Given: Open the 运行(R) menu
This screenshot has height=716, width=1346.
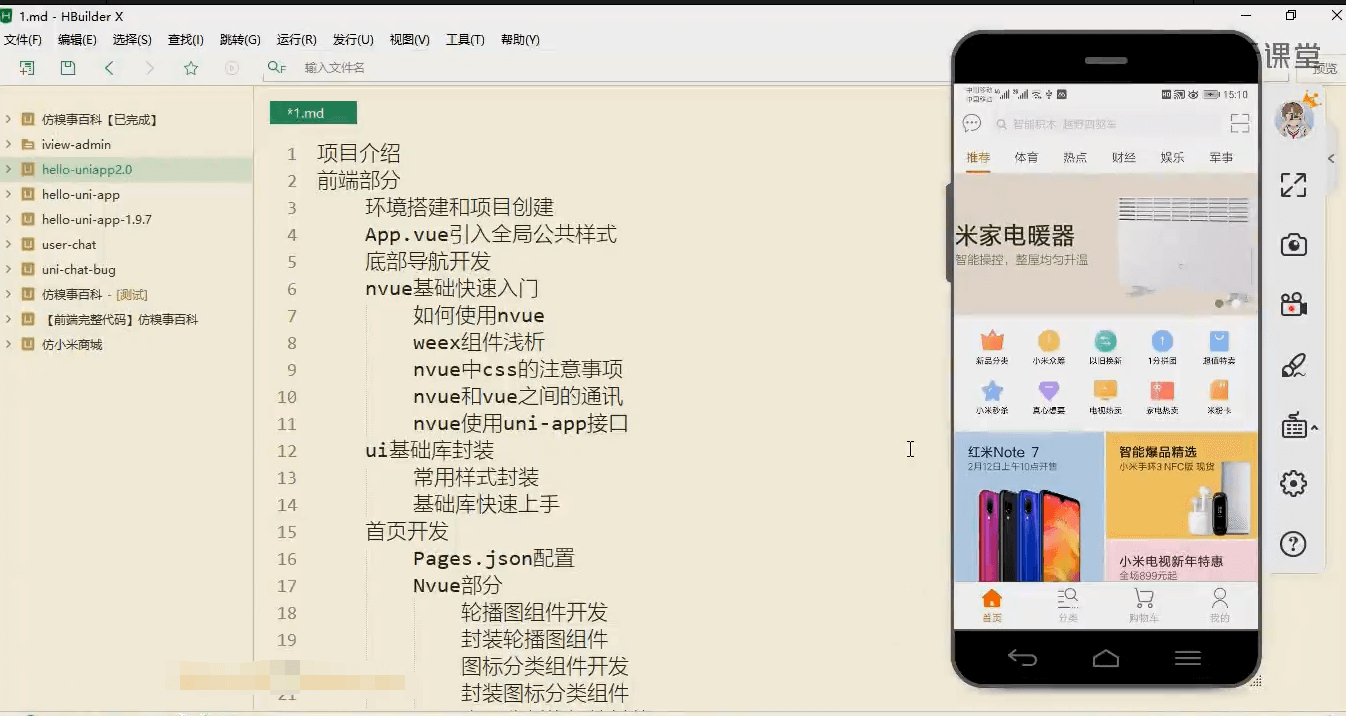Looking at the screenshot, I should (x=297, y=40).
